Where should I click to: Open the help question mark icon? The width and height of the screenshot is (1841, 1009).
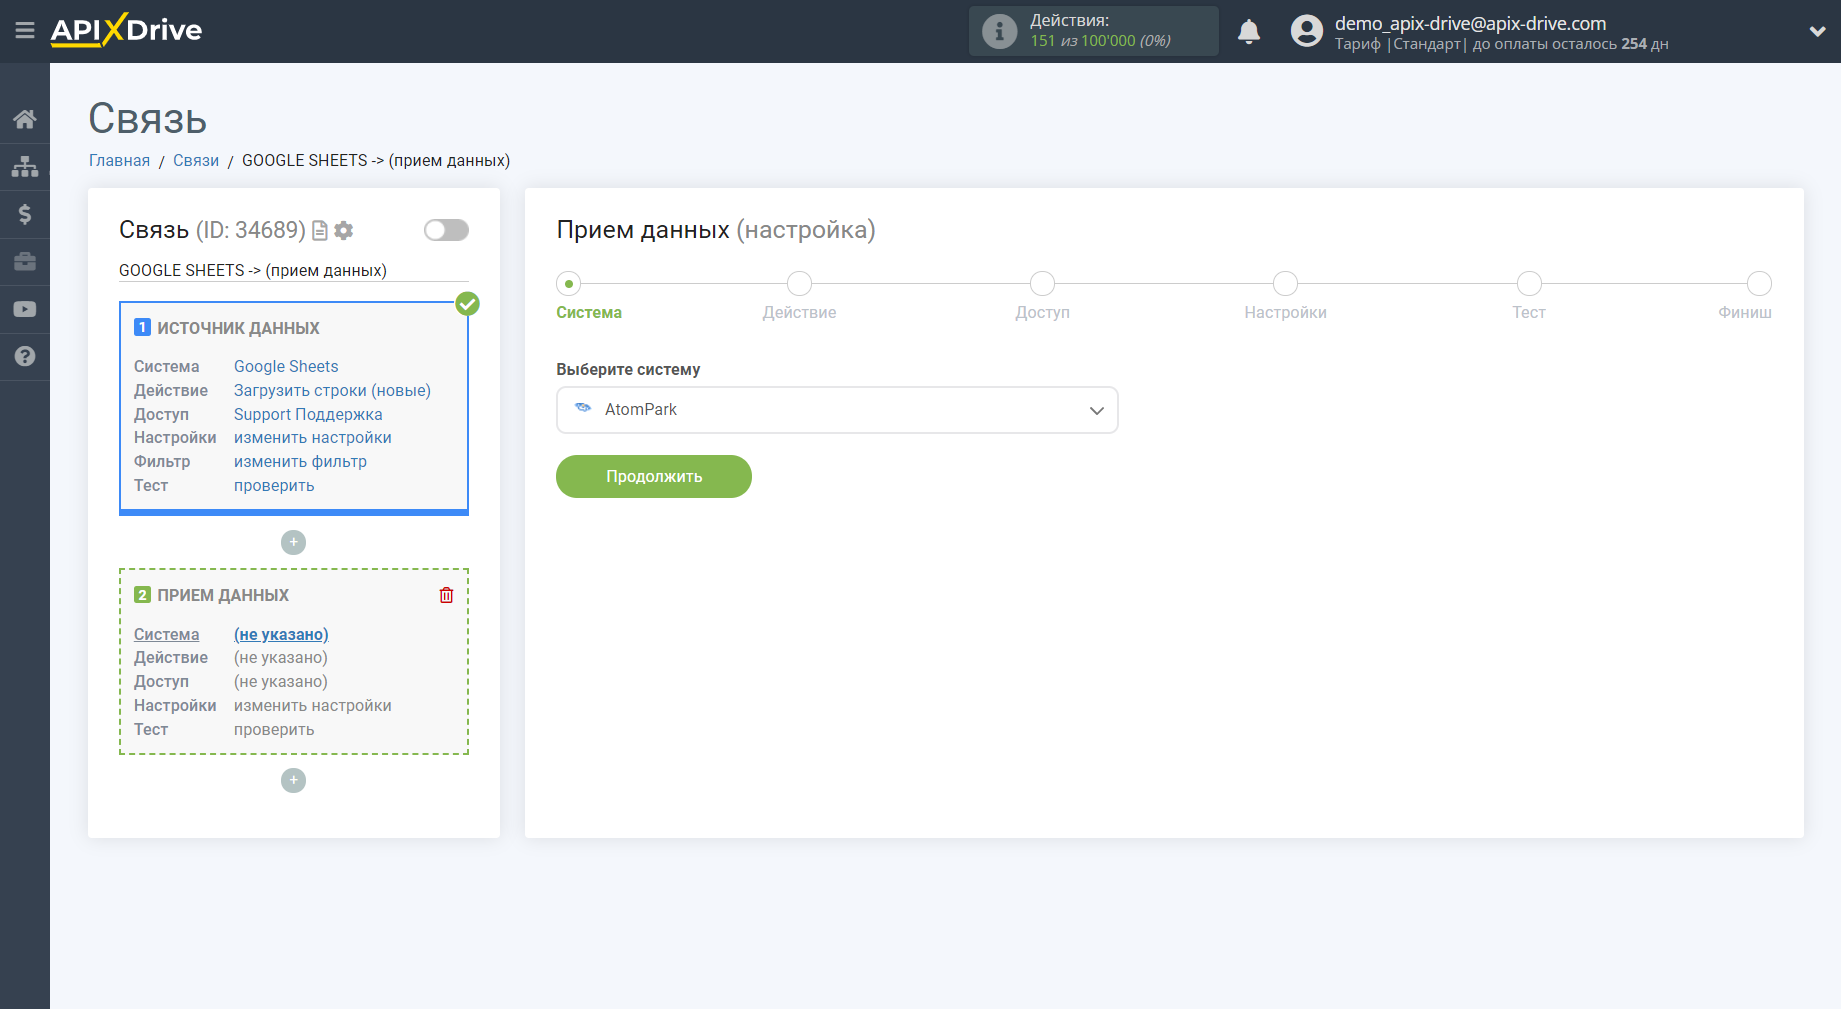pos(25,356)
